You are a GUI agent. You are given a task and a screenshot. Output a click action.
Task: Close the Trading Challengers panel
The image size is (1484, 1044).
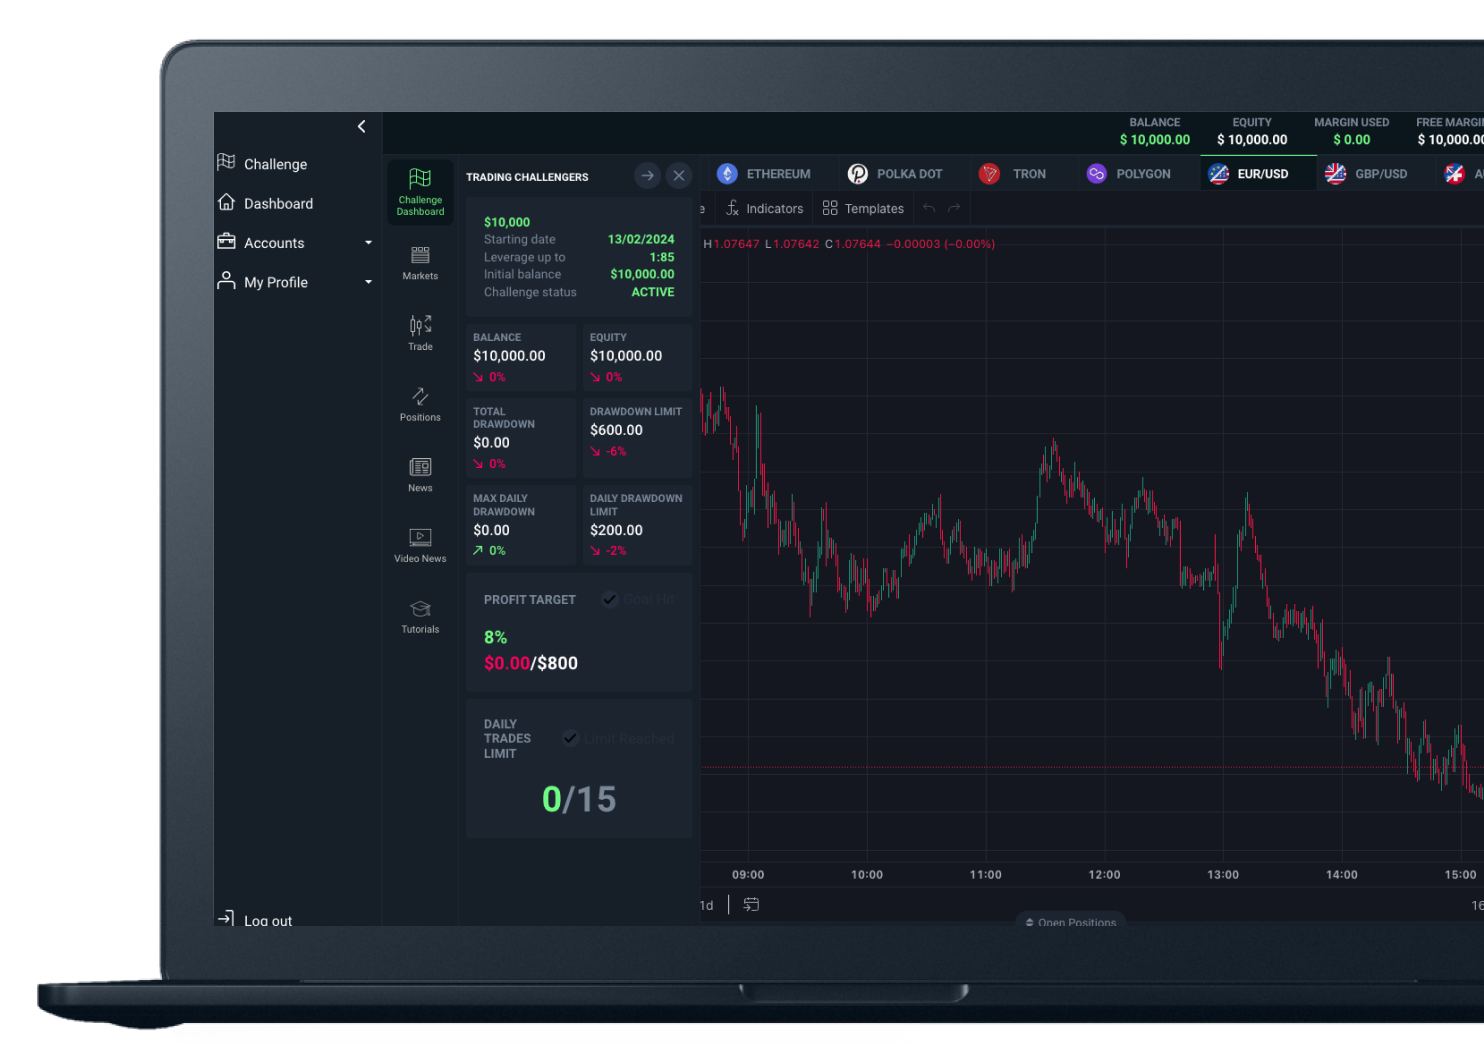[679, 176]
